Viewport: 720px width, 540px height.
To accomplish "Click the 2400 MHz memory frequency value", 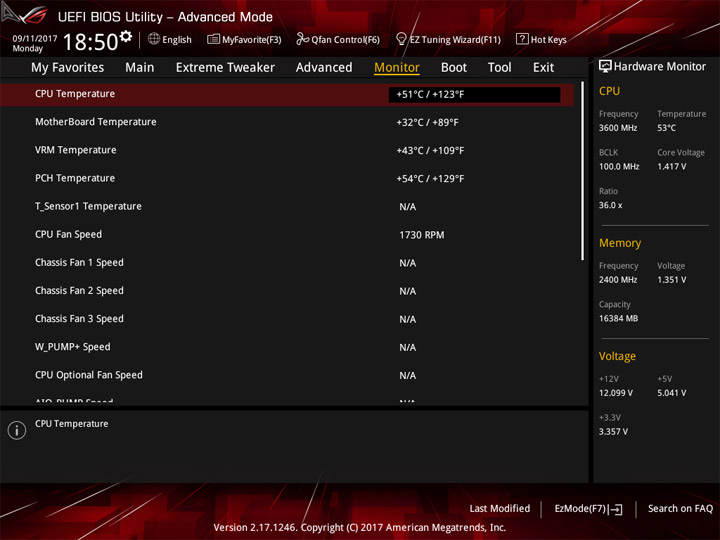I will (x=618, y=280).
